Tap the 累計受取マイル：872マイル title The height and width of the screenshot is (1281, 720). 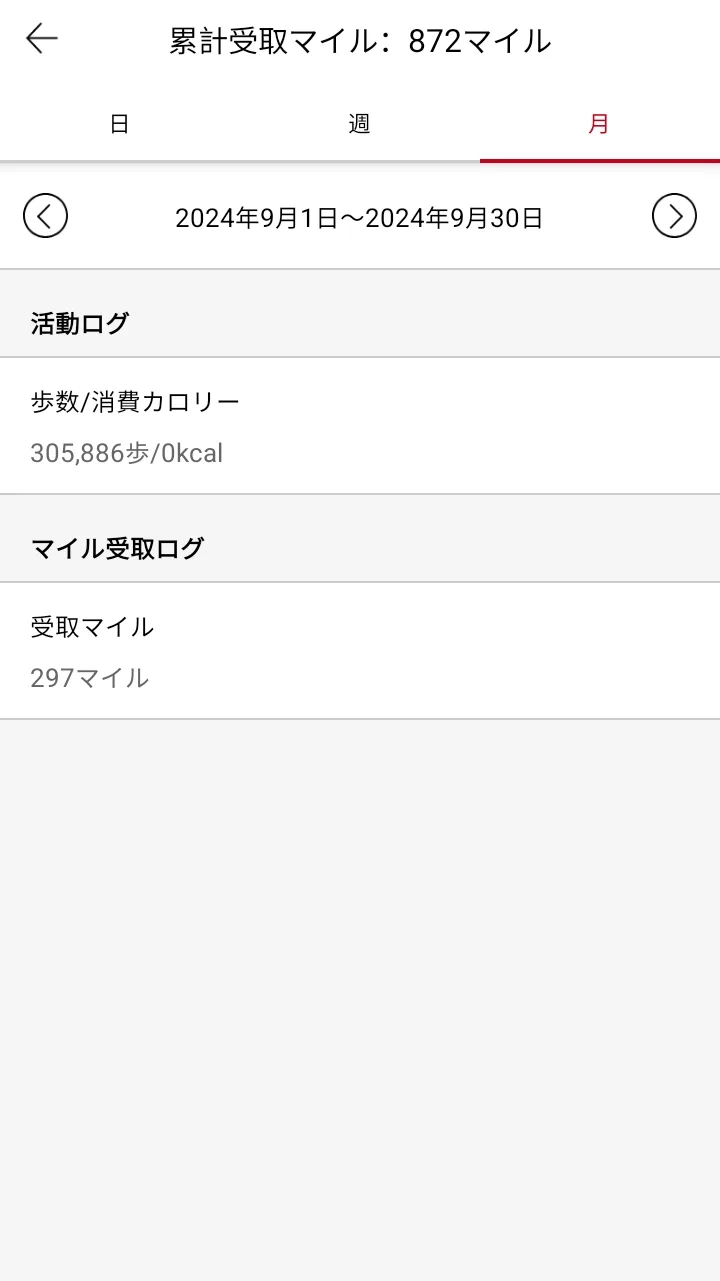tap(360, 41)
